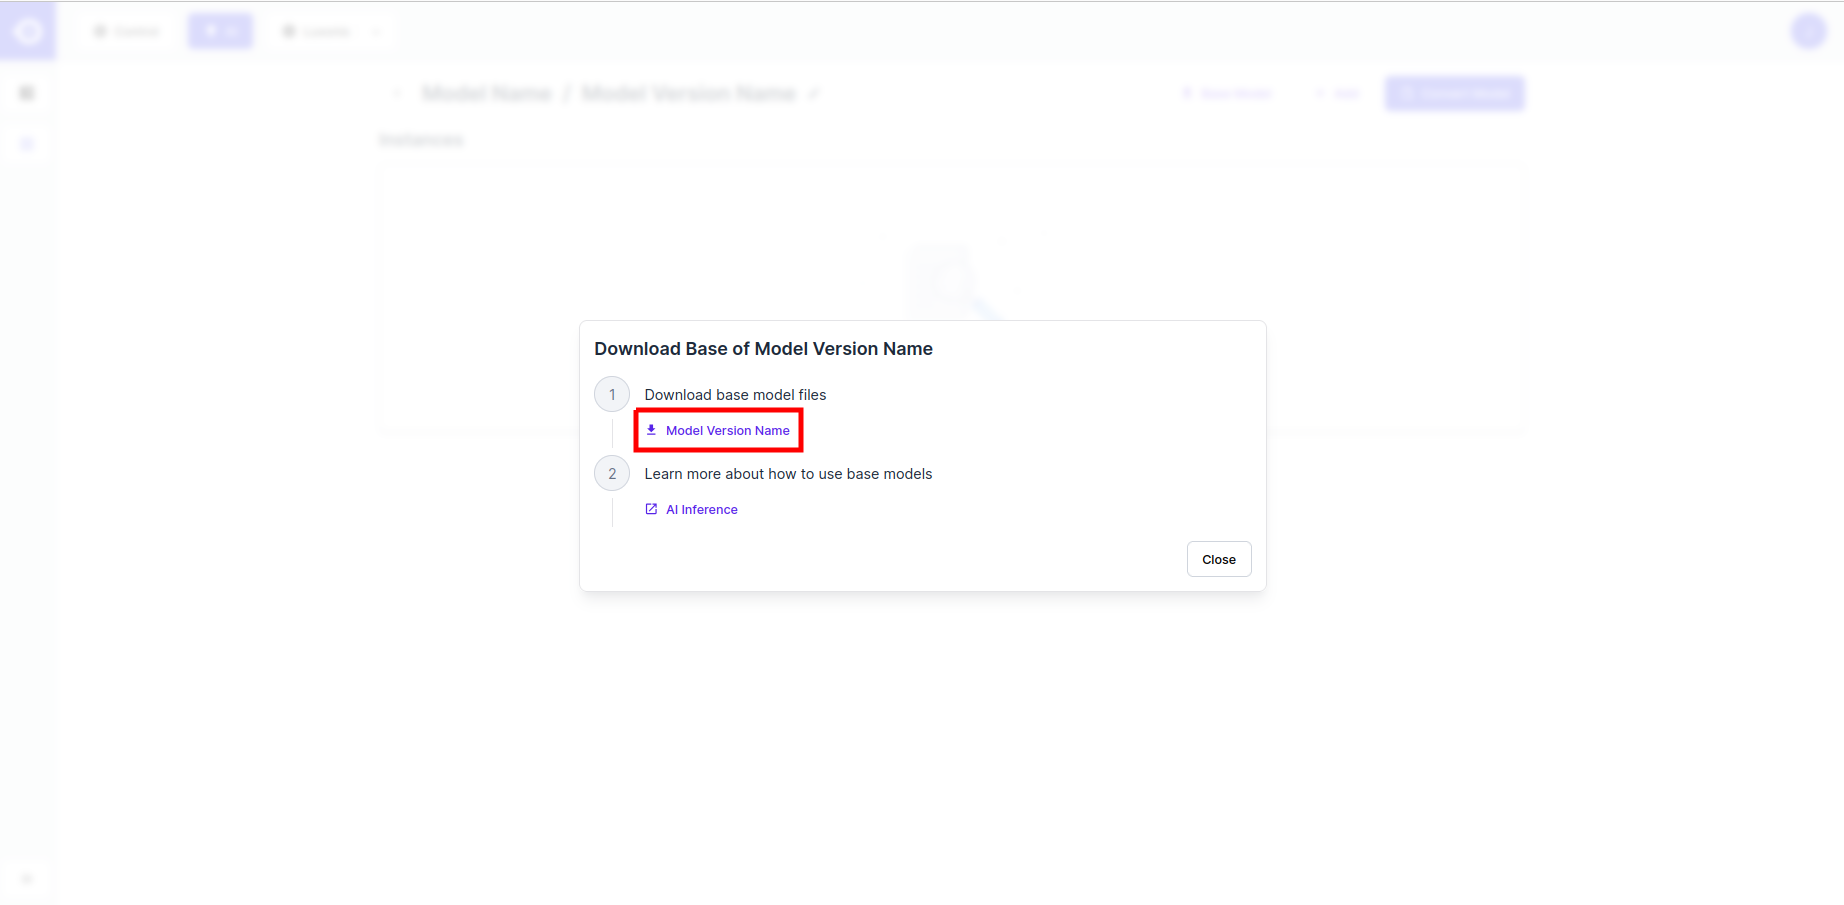Open the AI Inference documentation link
The width and height of the screenshot is (1844, 905).
coord(691,510)
